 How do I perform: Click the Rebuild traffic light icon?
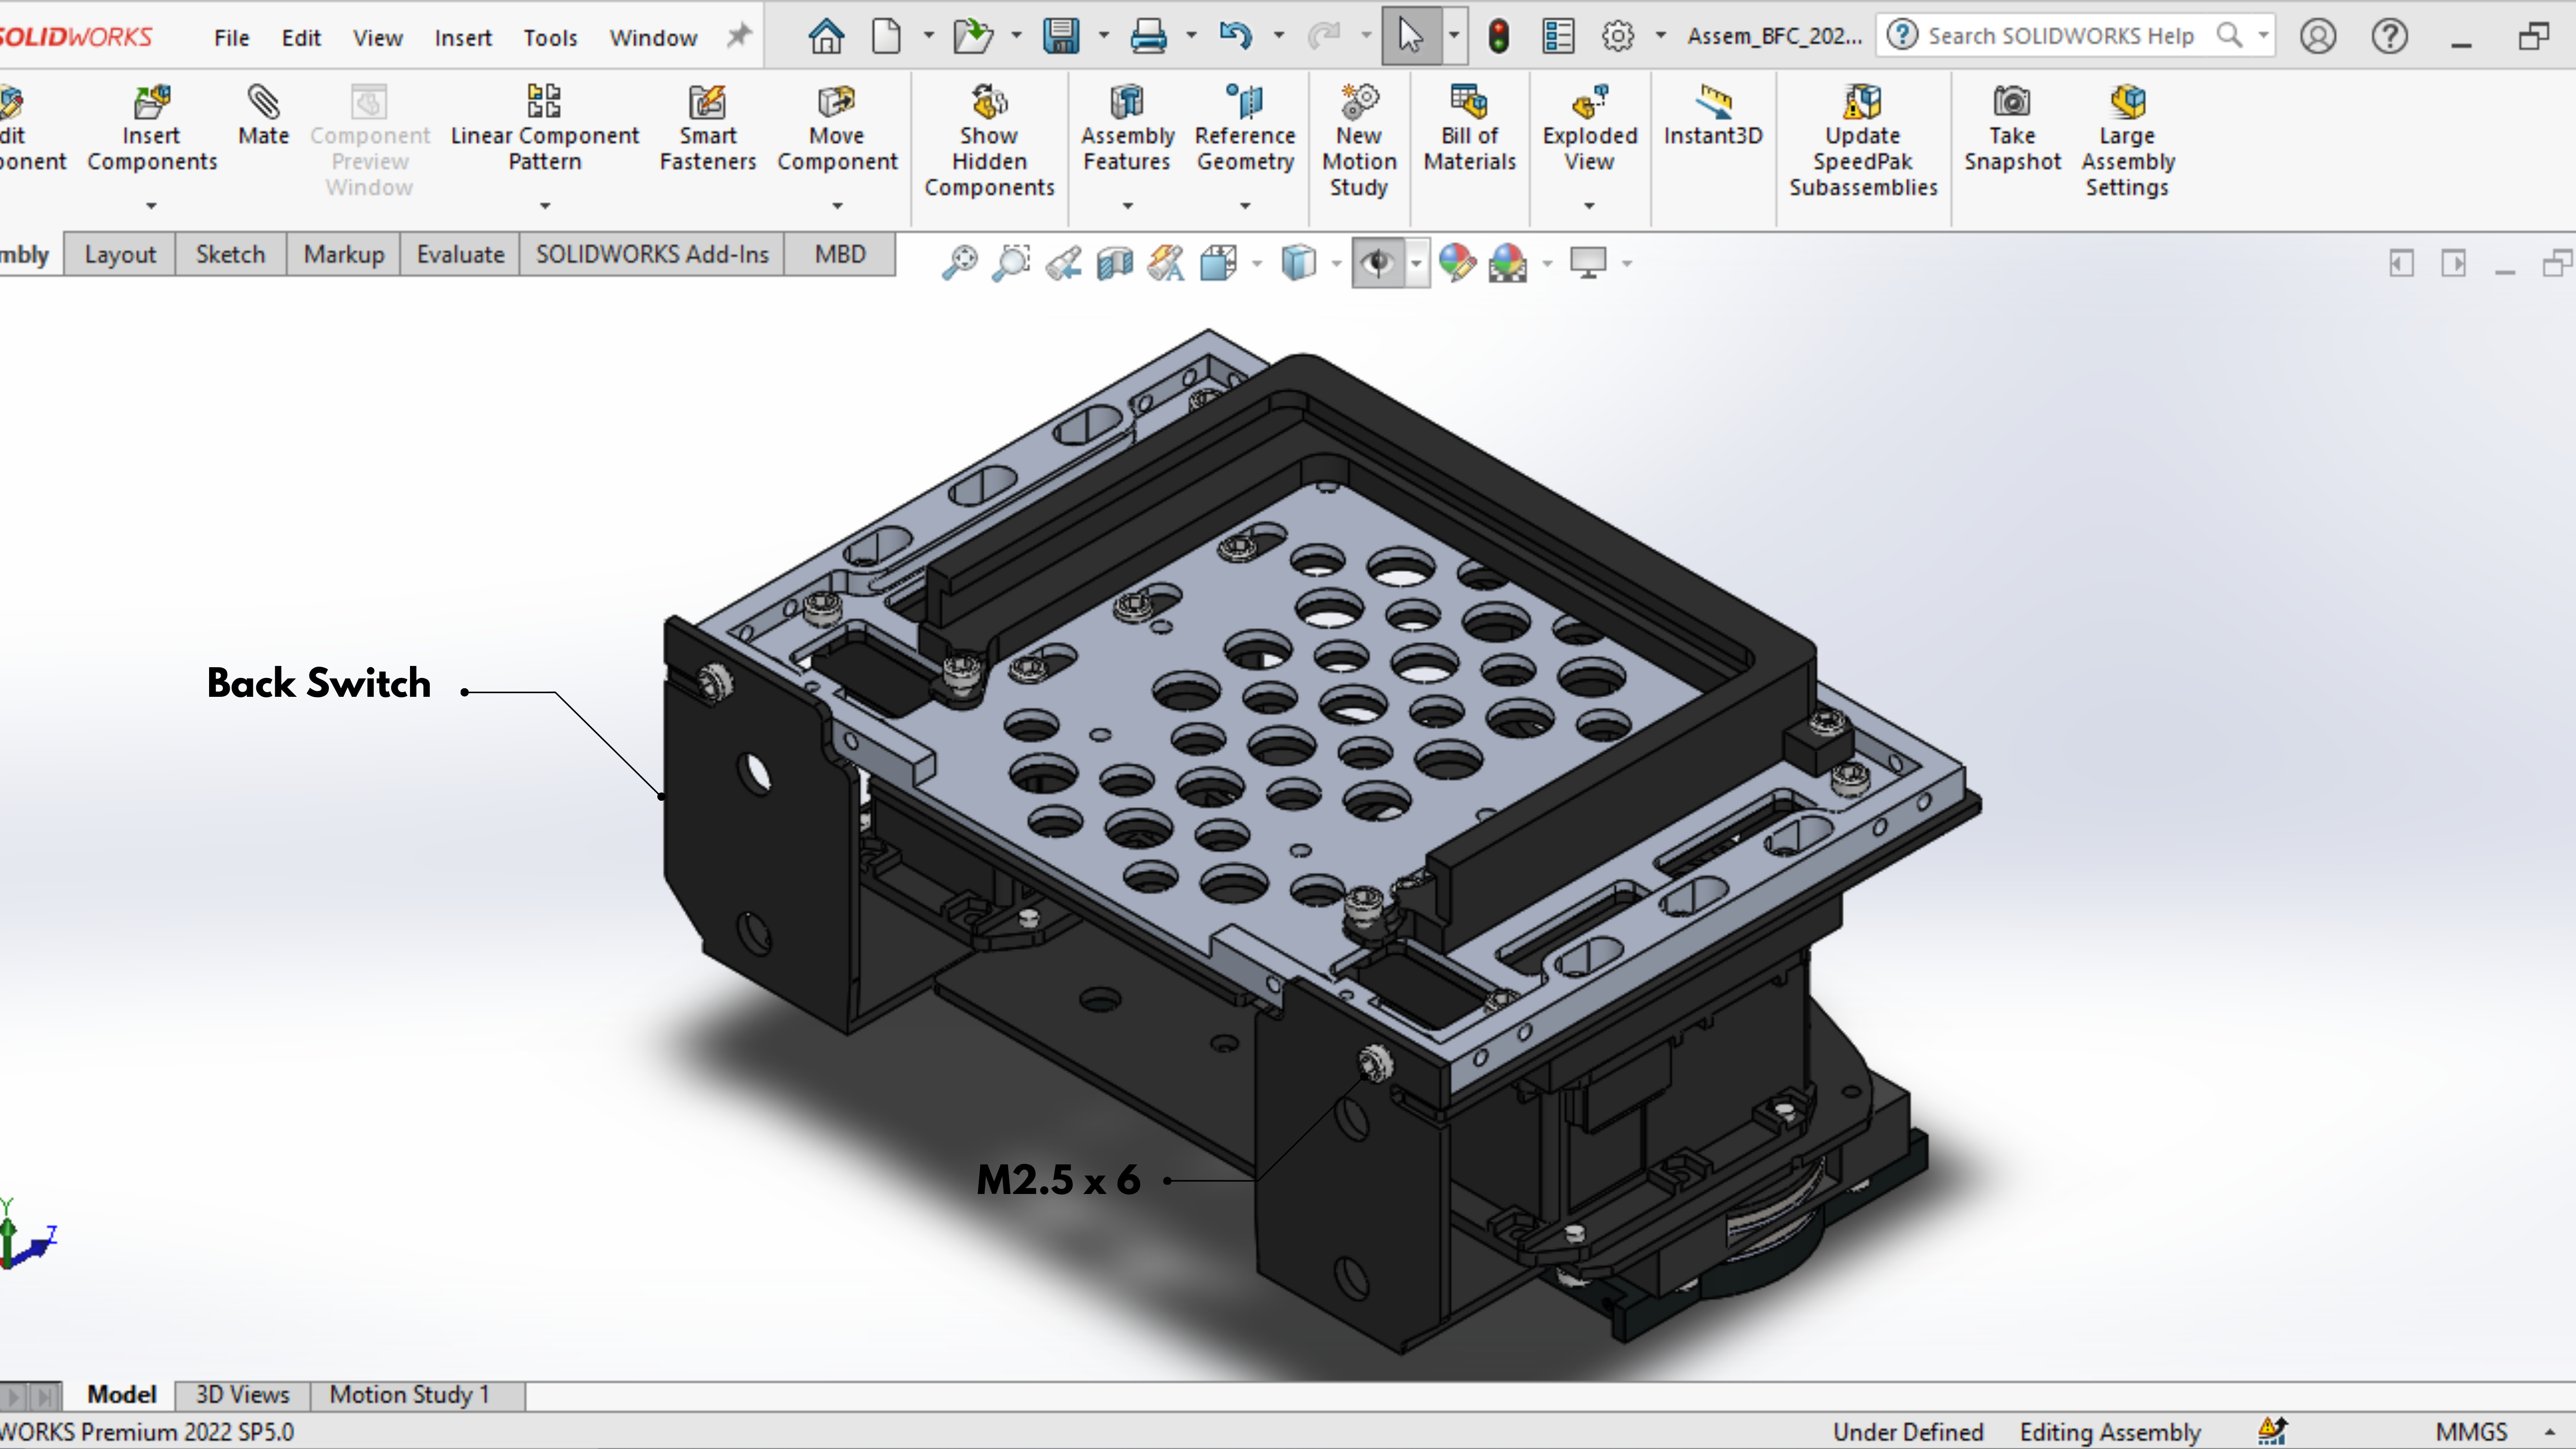tap(1498, 36)
